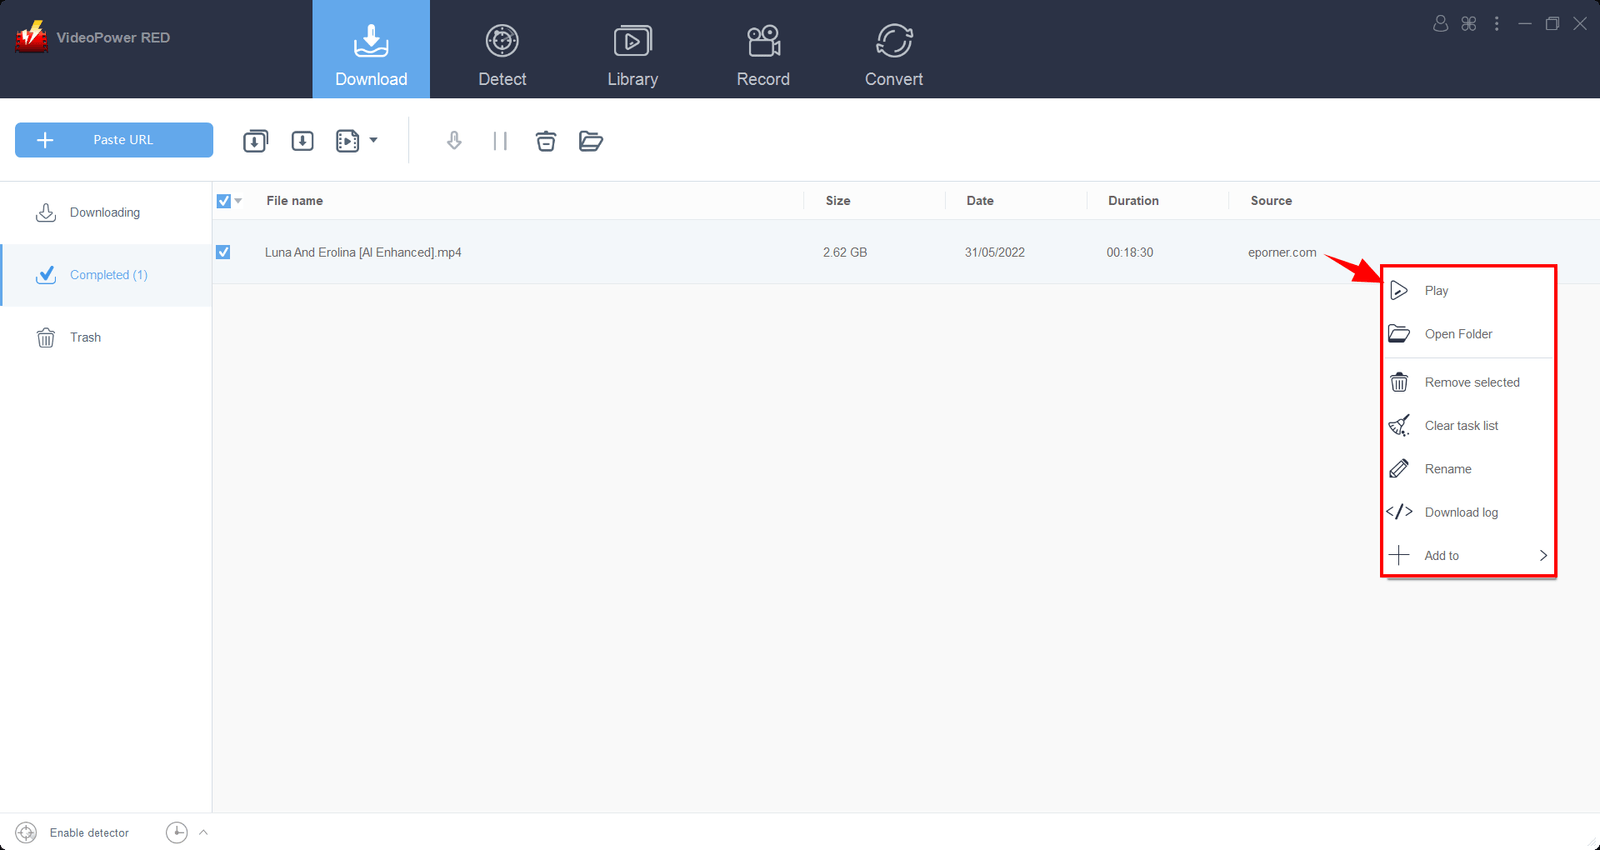Click the batch download icon in toolbar

click(x=256, y=141)
